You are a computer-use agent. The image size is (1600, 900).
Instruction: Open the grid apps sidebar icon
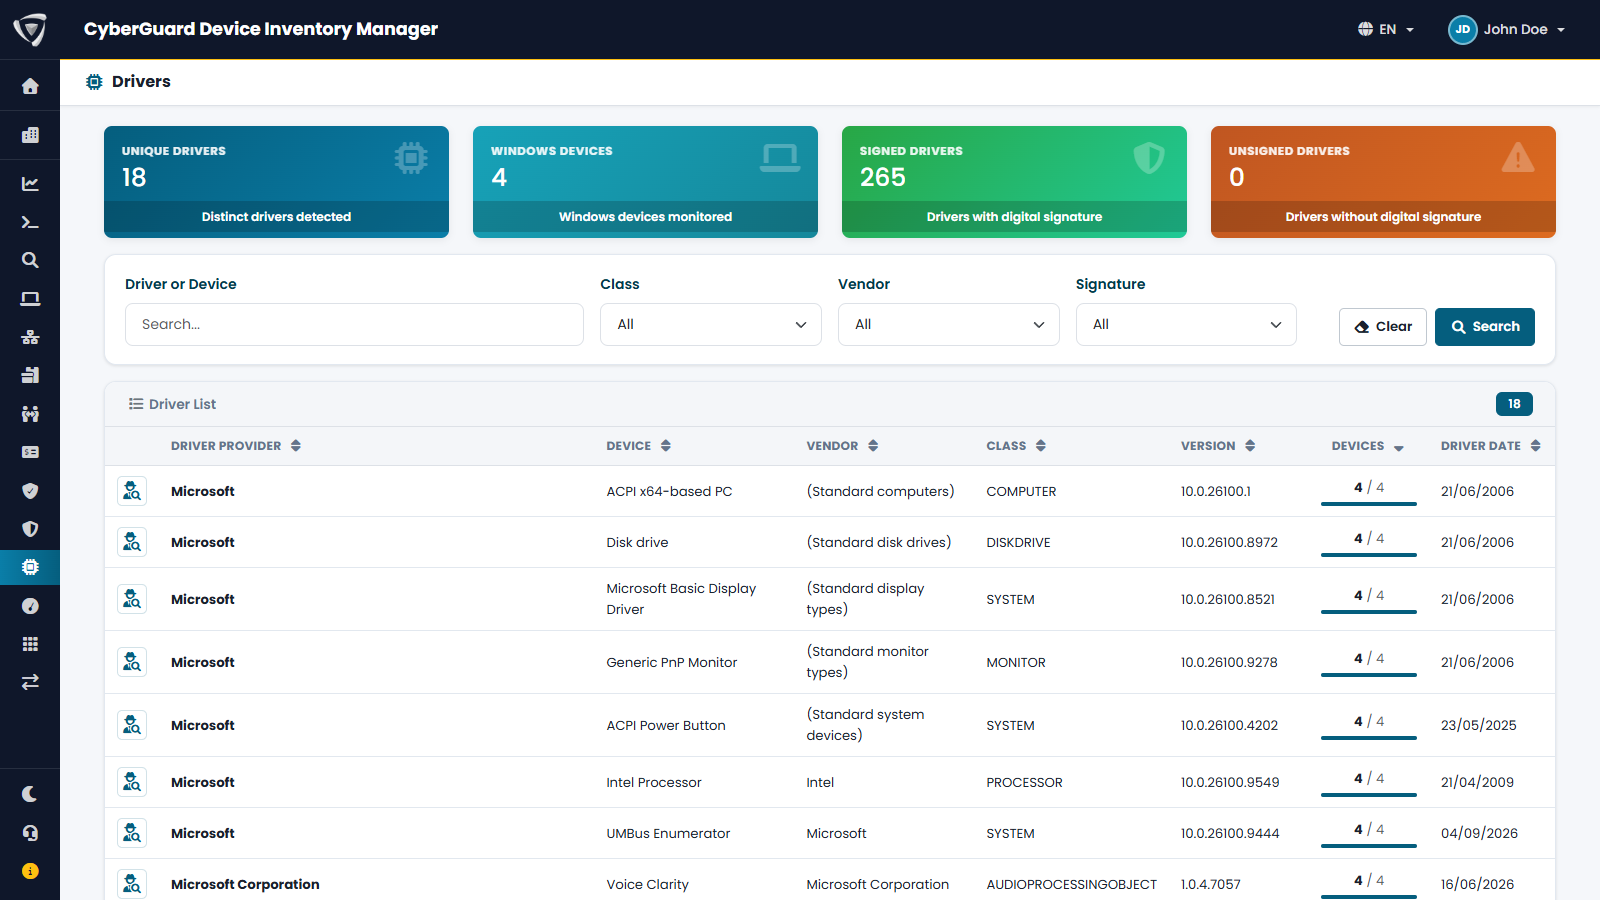pyautogui.click(x=30, y=644)
